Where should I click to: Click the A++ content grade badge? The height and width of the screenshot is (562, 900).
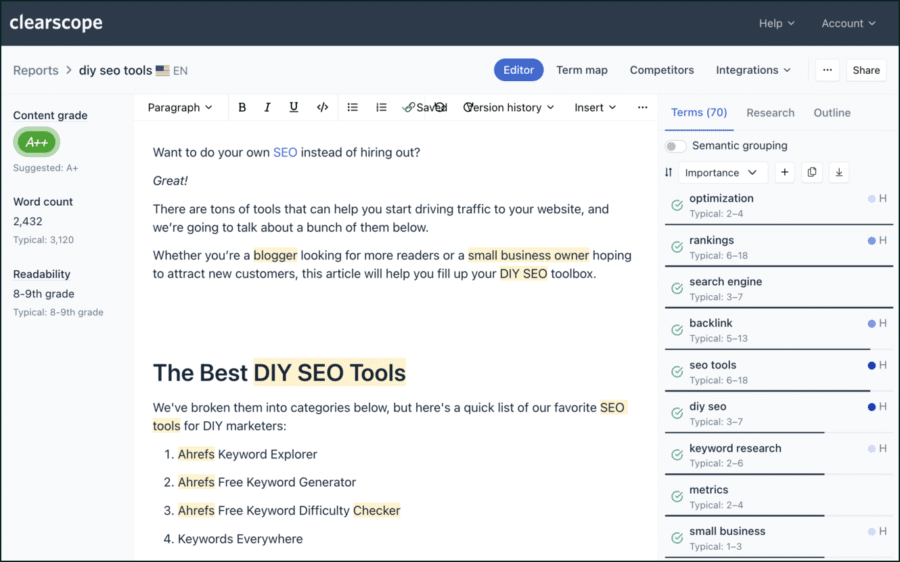click(37, 142)
